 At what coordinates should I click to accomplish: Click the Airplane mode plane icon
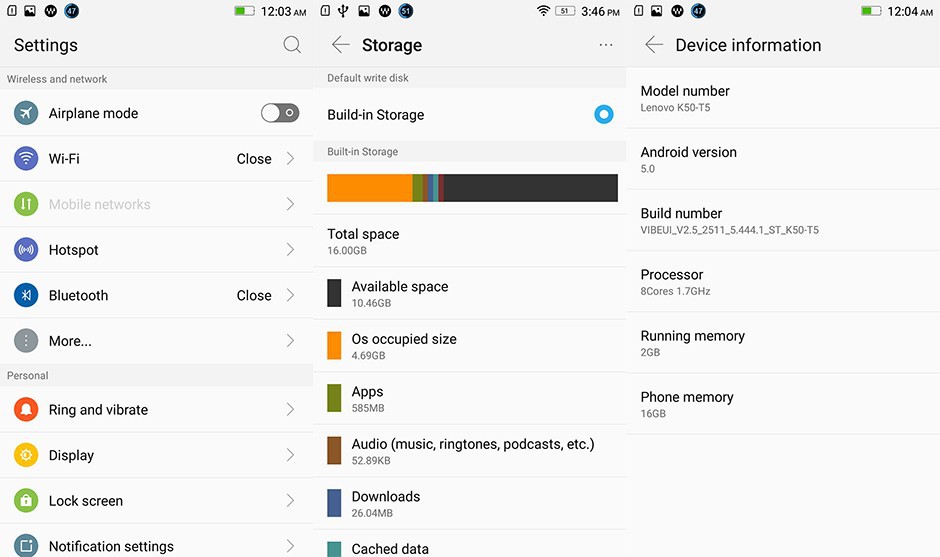(26, 113)
